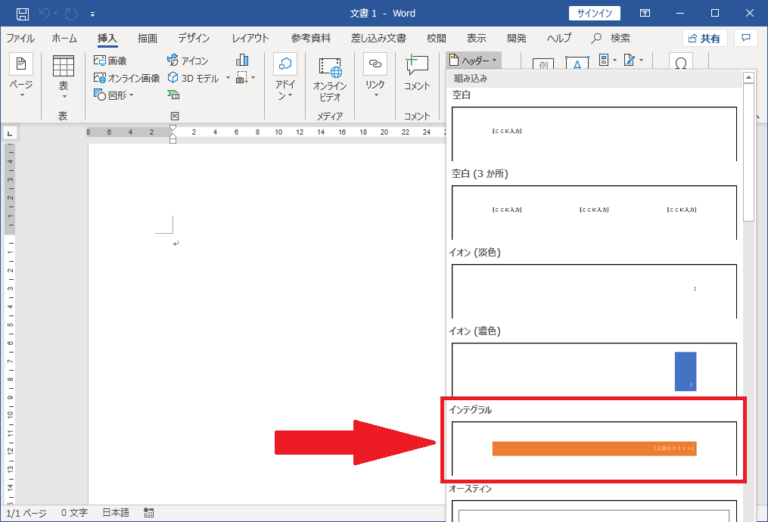Open オンライン画像 online pictures
This screenshot has height=522, width=768.
pos(126,78)
